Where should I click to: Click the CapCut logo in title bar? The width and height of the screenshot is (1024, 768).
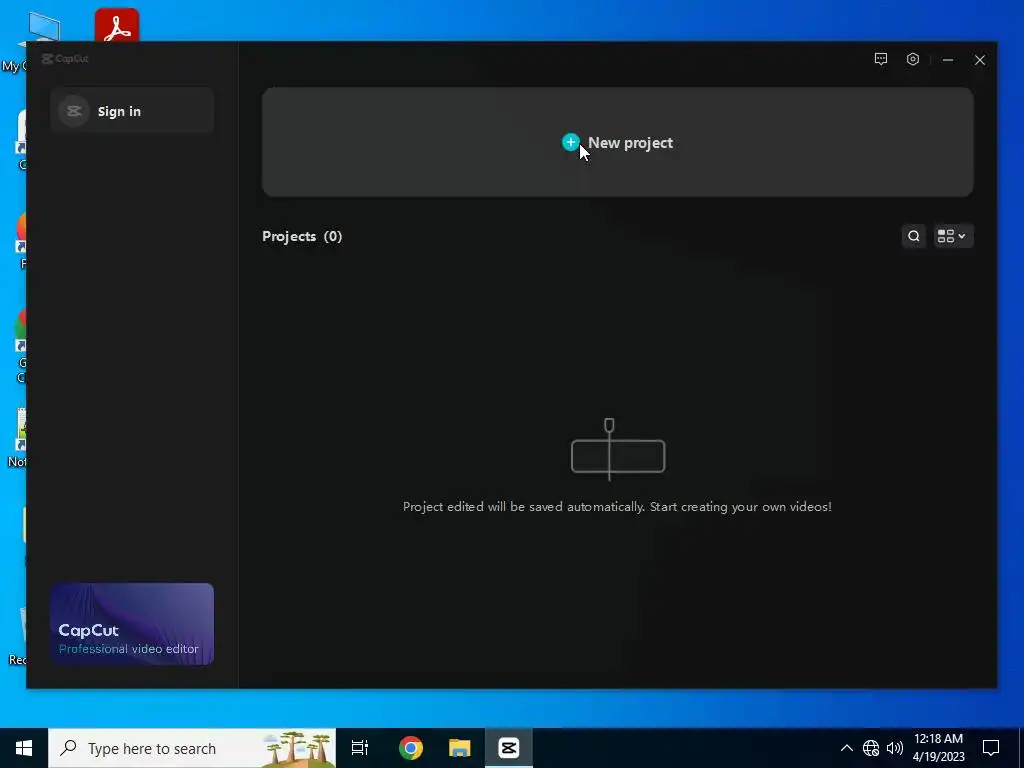[65, 59]
